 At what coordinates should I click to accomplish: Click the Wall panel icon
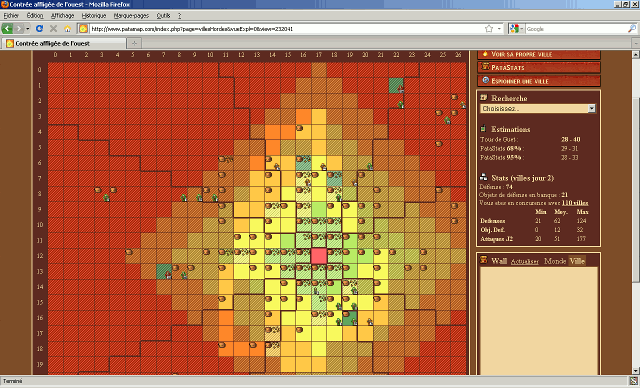(484, 260)
